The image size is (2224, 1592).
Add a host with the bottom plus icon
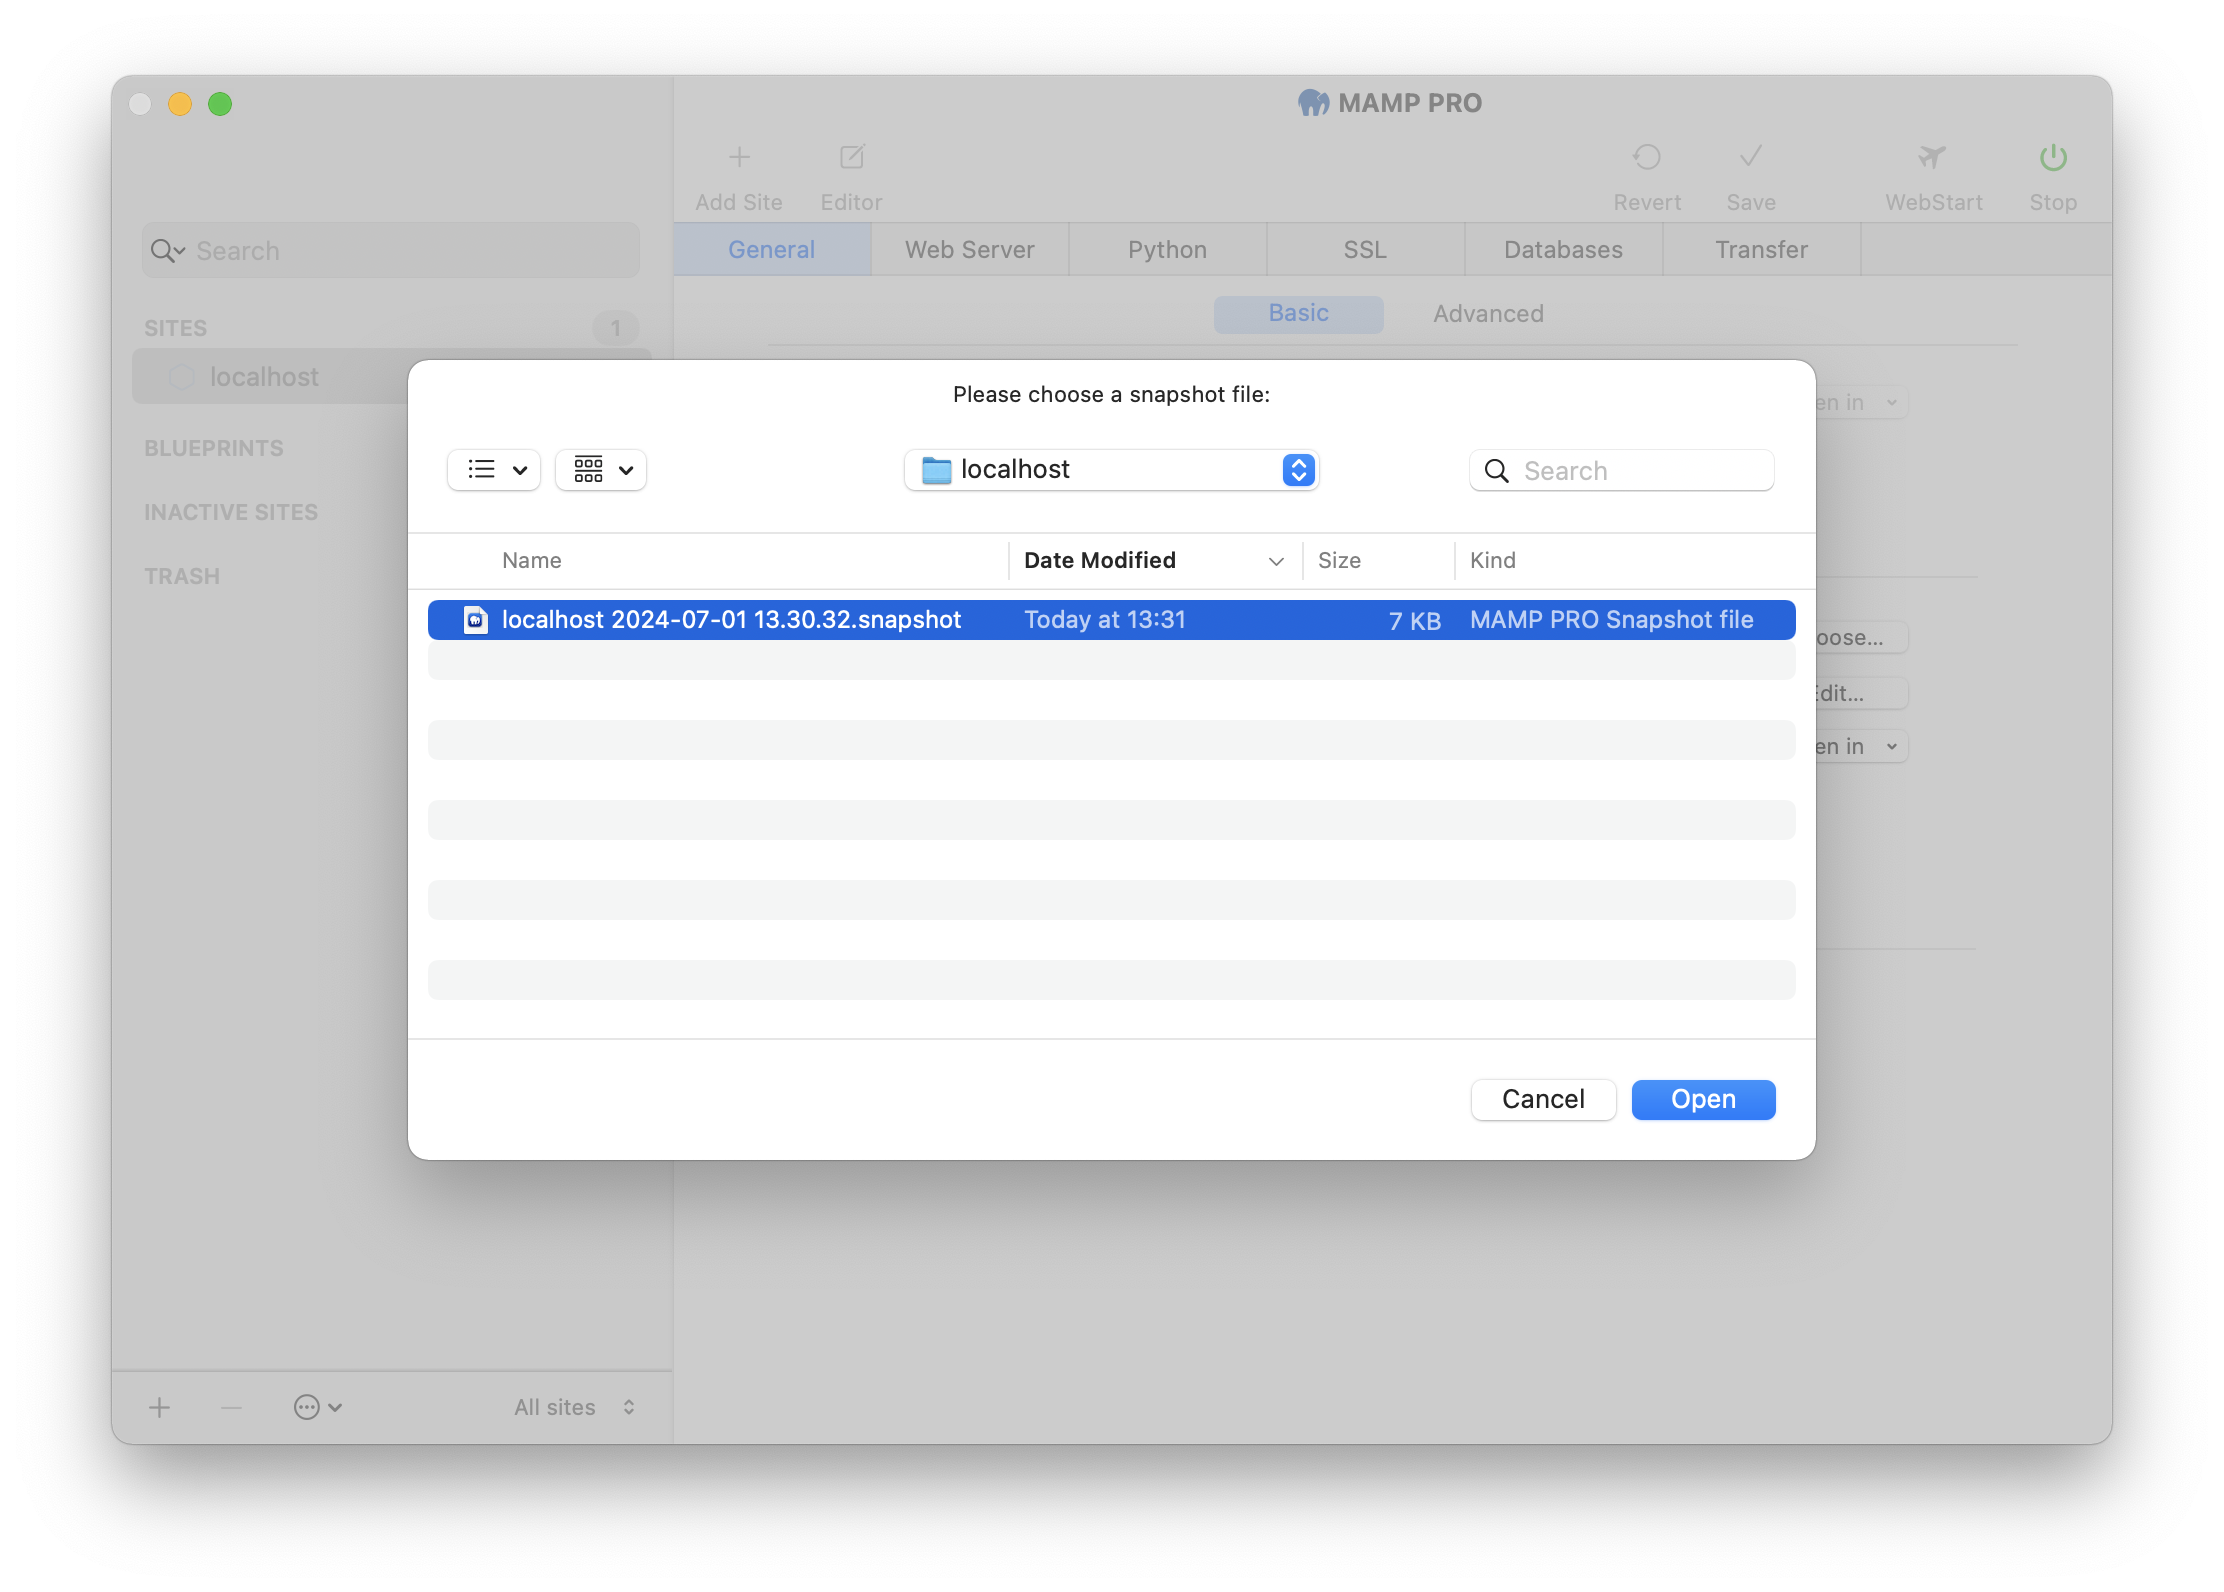point(159,1407)
